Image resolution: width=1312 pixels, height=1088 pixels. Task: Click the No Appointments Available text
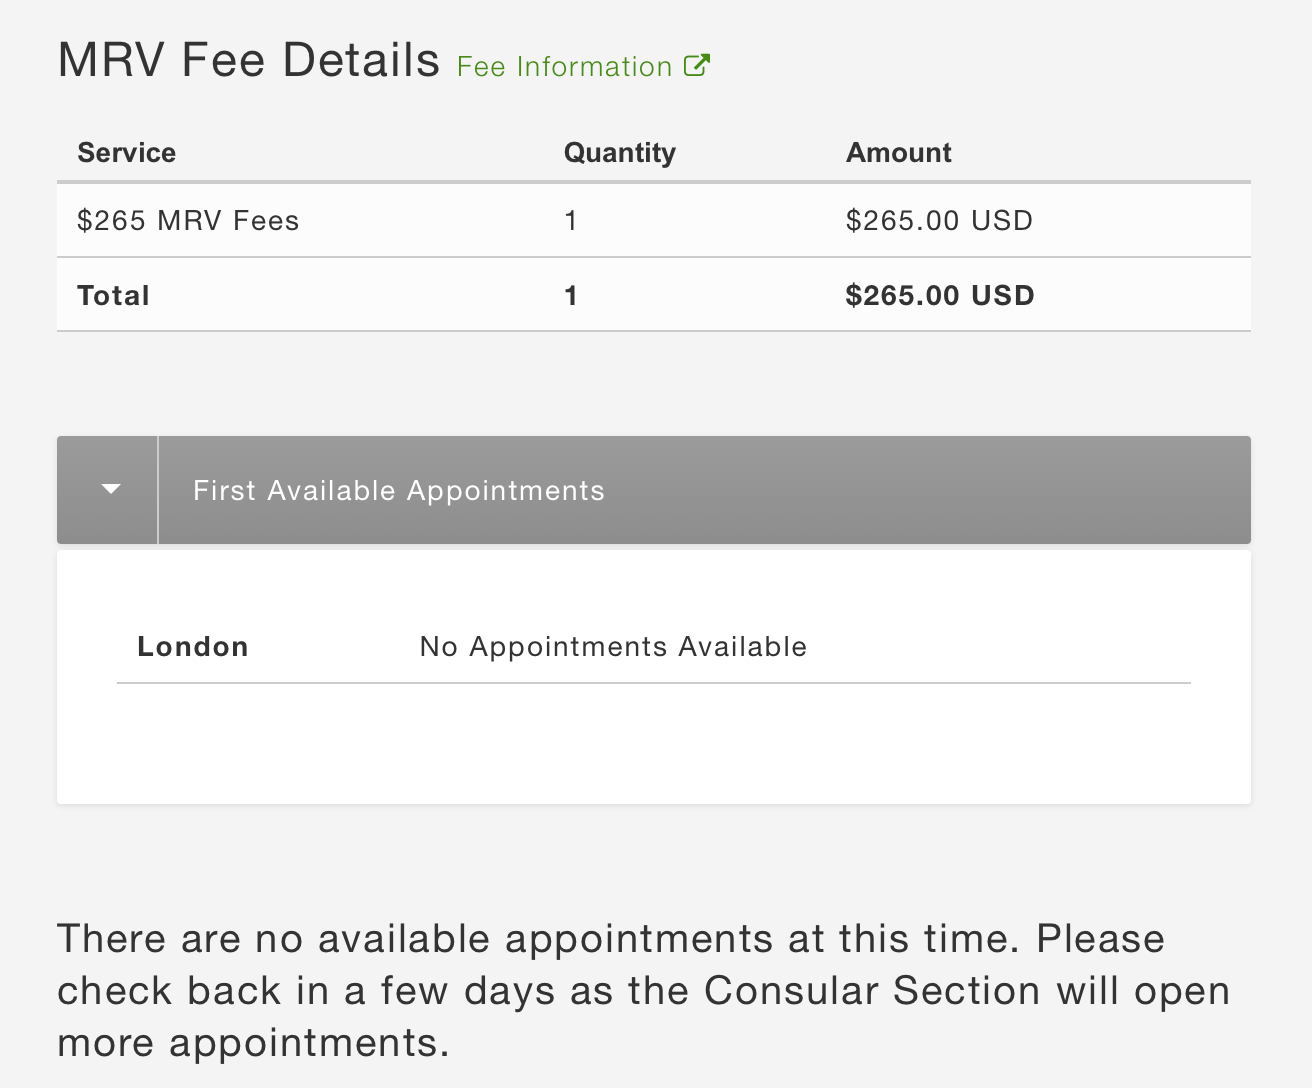point(613,646)
